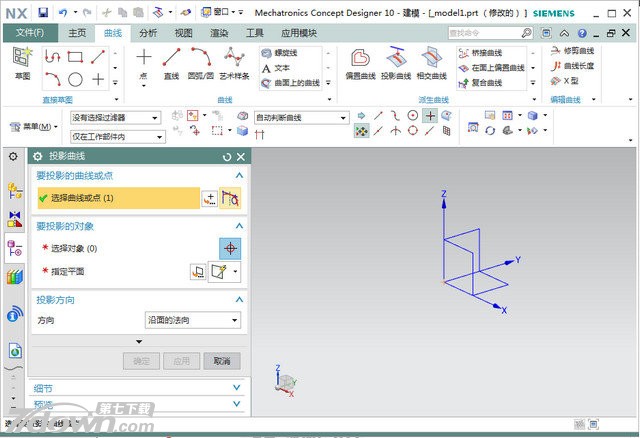Click the 修剪曲线 trim curve tool
The image size is (640, 438).
[x=572, y=51]
